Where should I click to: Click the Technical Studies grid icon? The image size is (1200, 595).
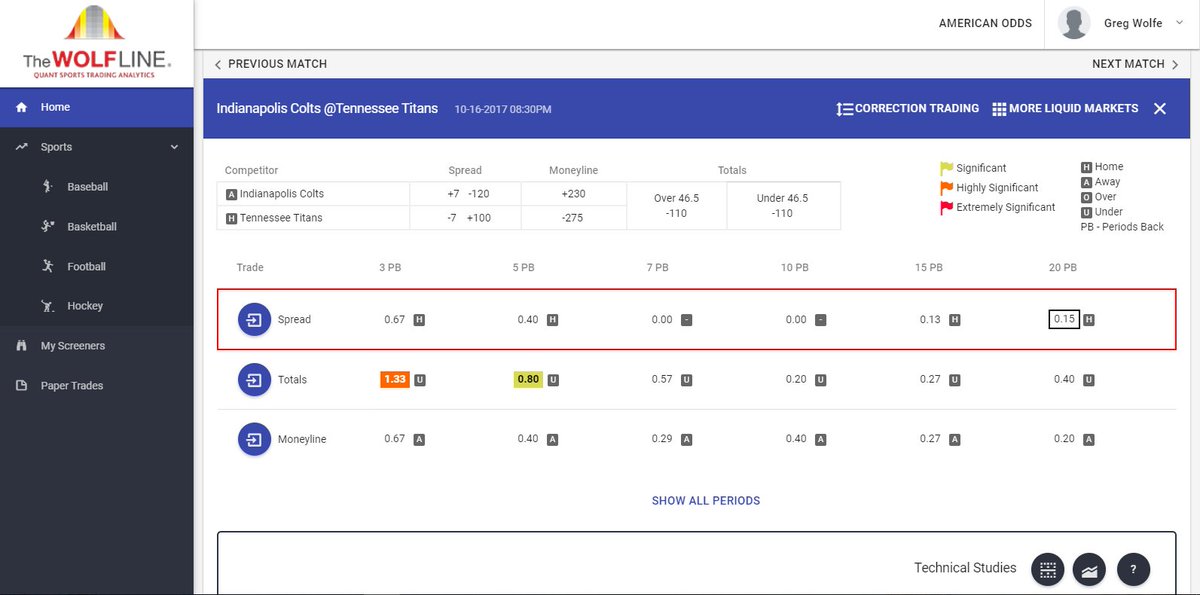1047,569
